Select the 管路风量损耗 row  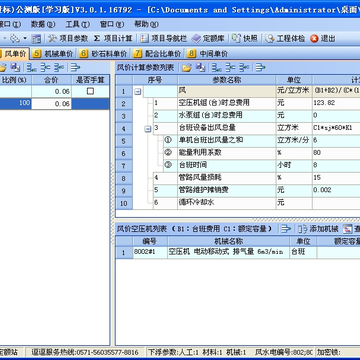(x=238, y=178)
